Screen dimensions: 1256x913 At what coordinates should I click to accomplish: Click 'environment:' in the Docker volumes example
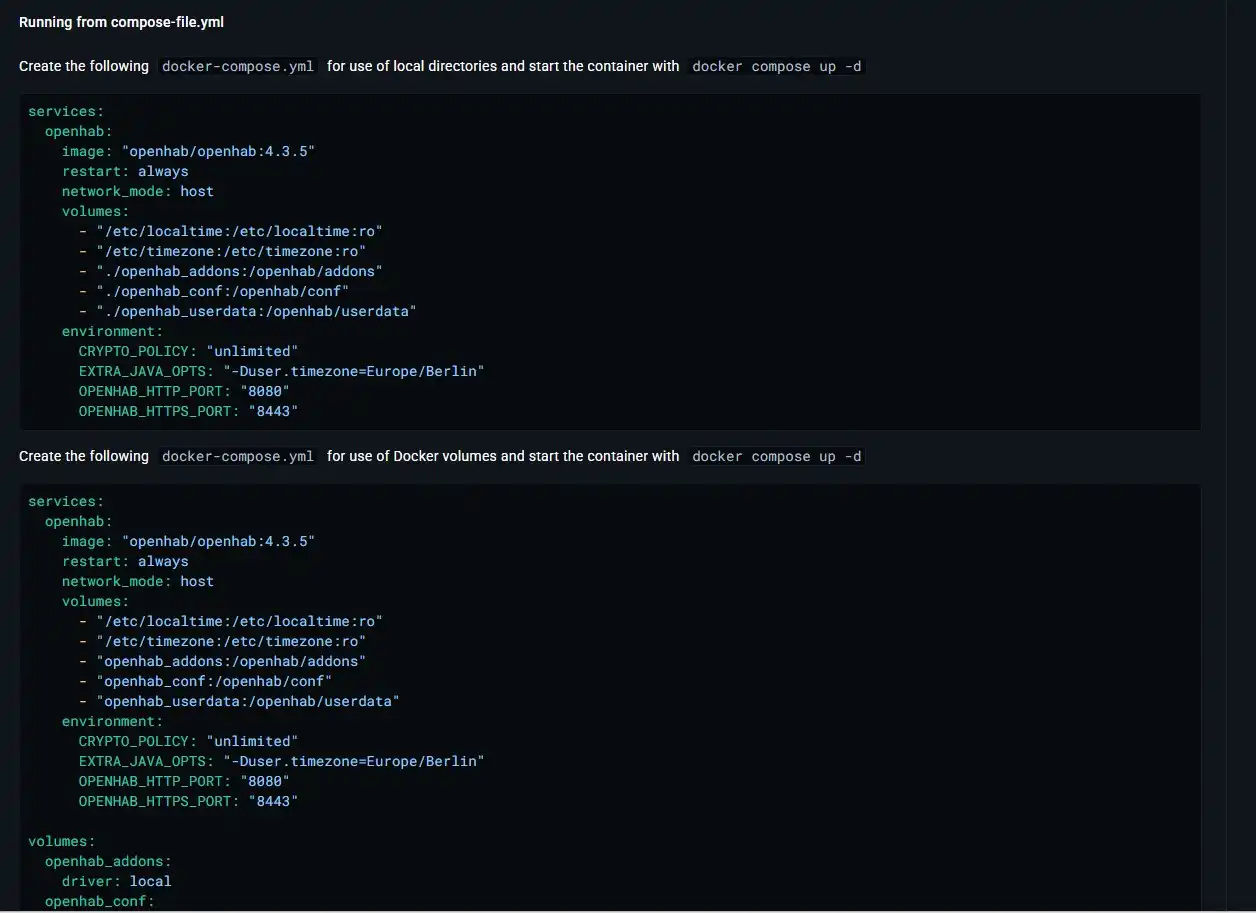coord(112,721)
